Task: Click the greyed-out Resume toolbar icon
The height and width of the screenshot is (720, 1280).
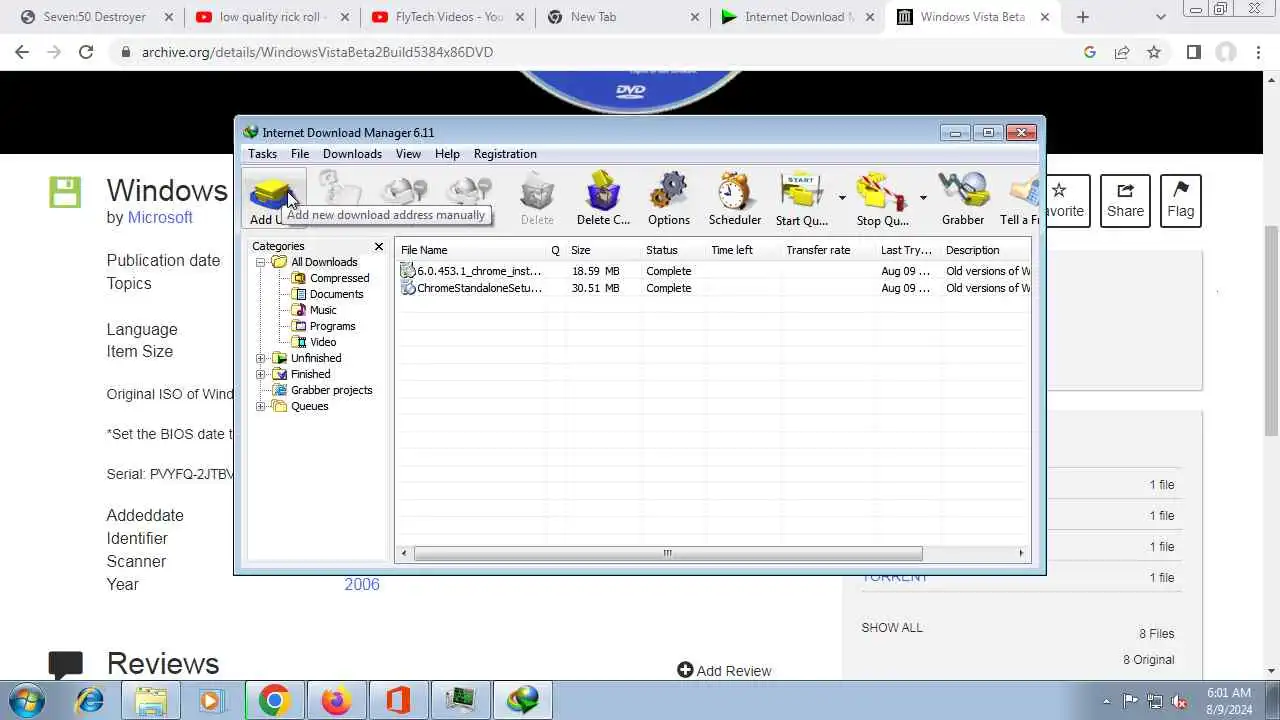Action: click(340, 190)
